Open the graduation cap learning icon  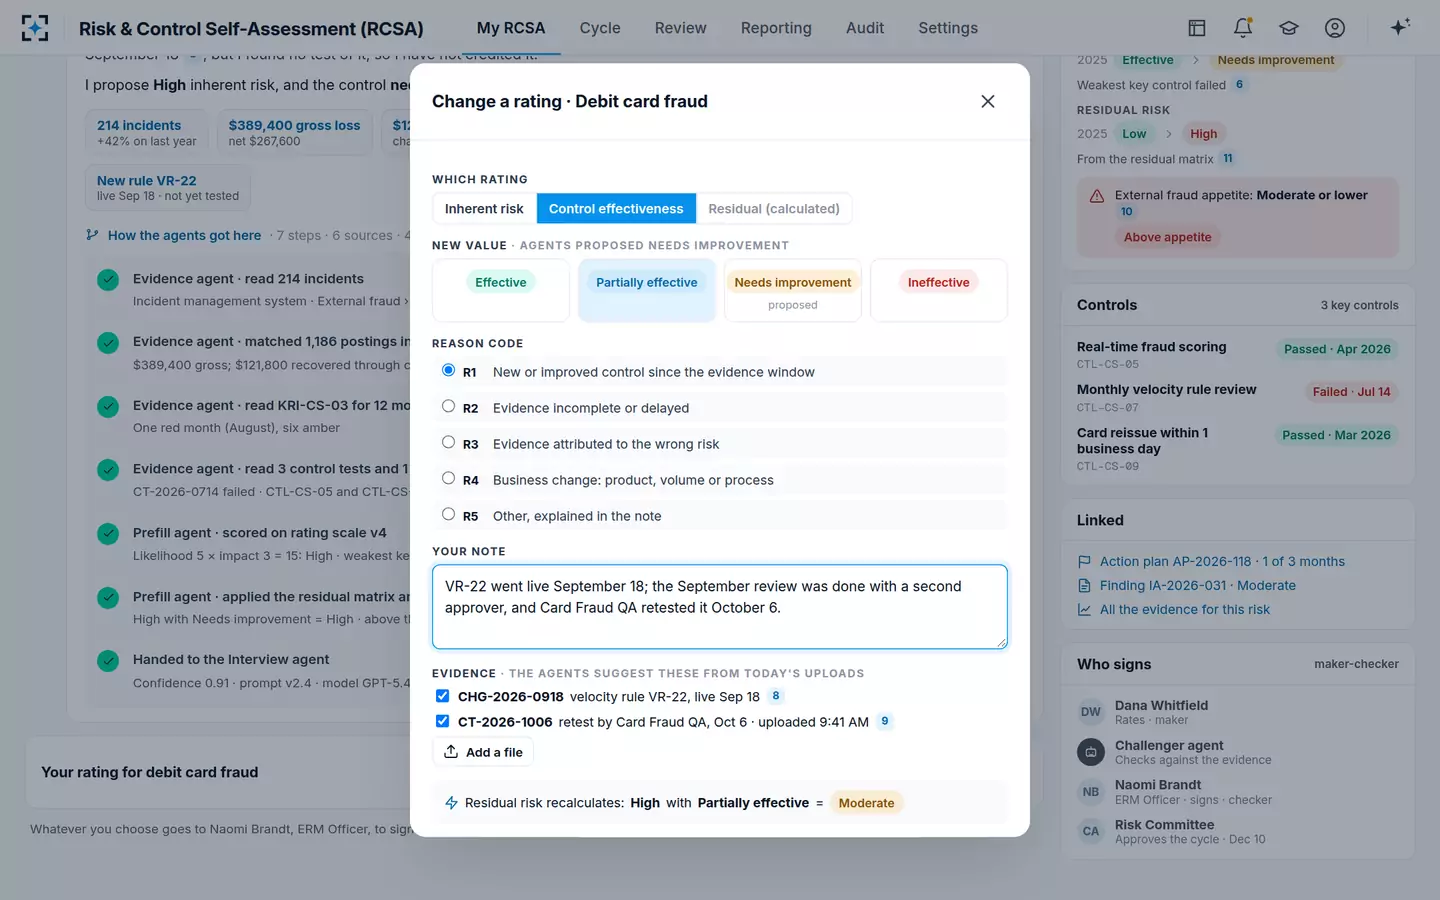(x=1289, y=28)
